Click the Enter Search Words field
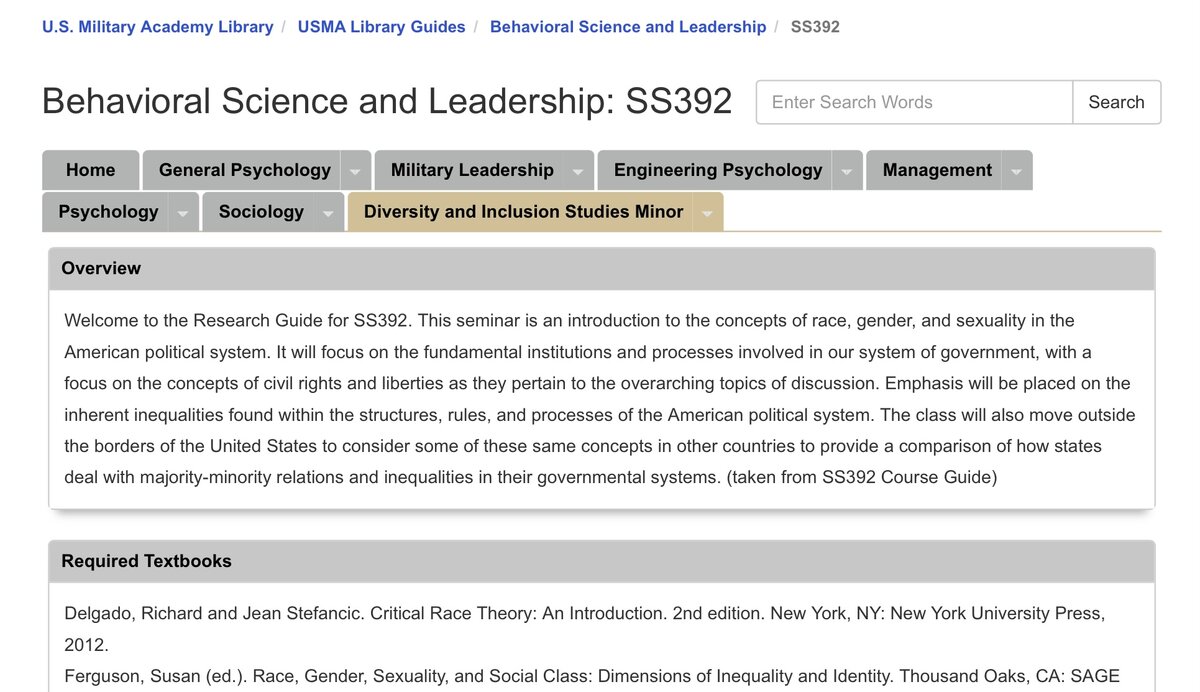Viewport: 1200px width, 692px height. click(914, 102)
